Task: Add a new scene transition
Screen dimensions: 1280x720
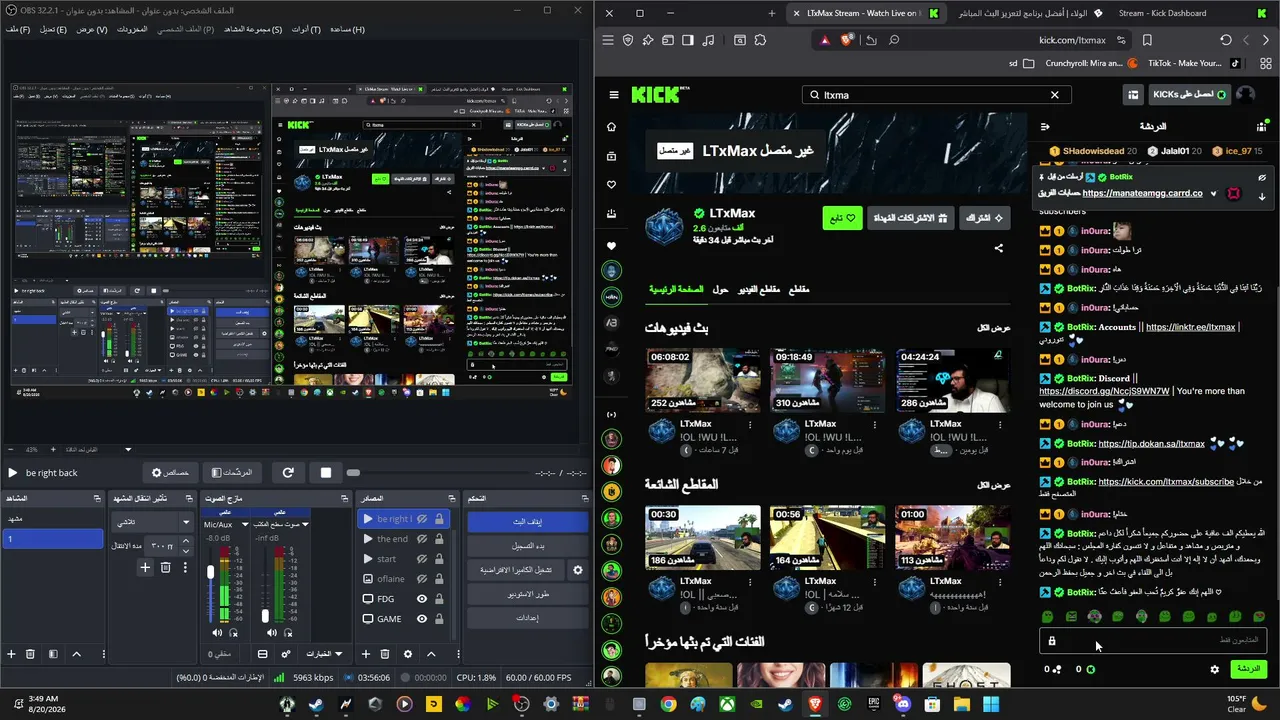Action: point(145,568)
